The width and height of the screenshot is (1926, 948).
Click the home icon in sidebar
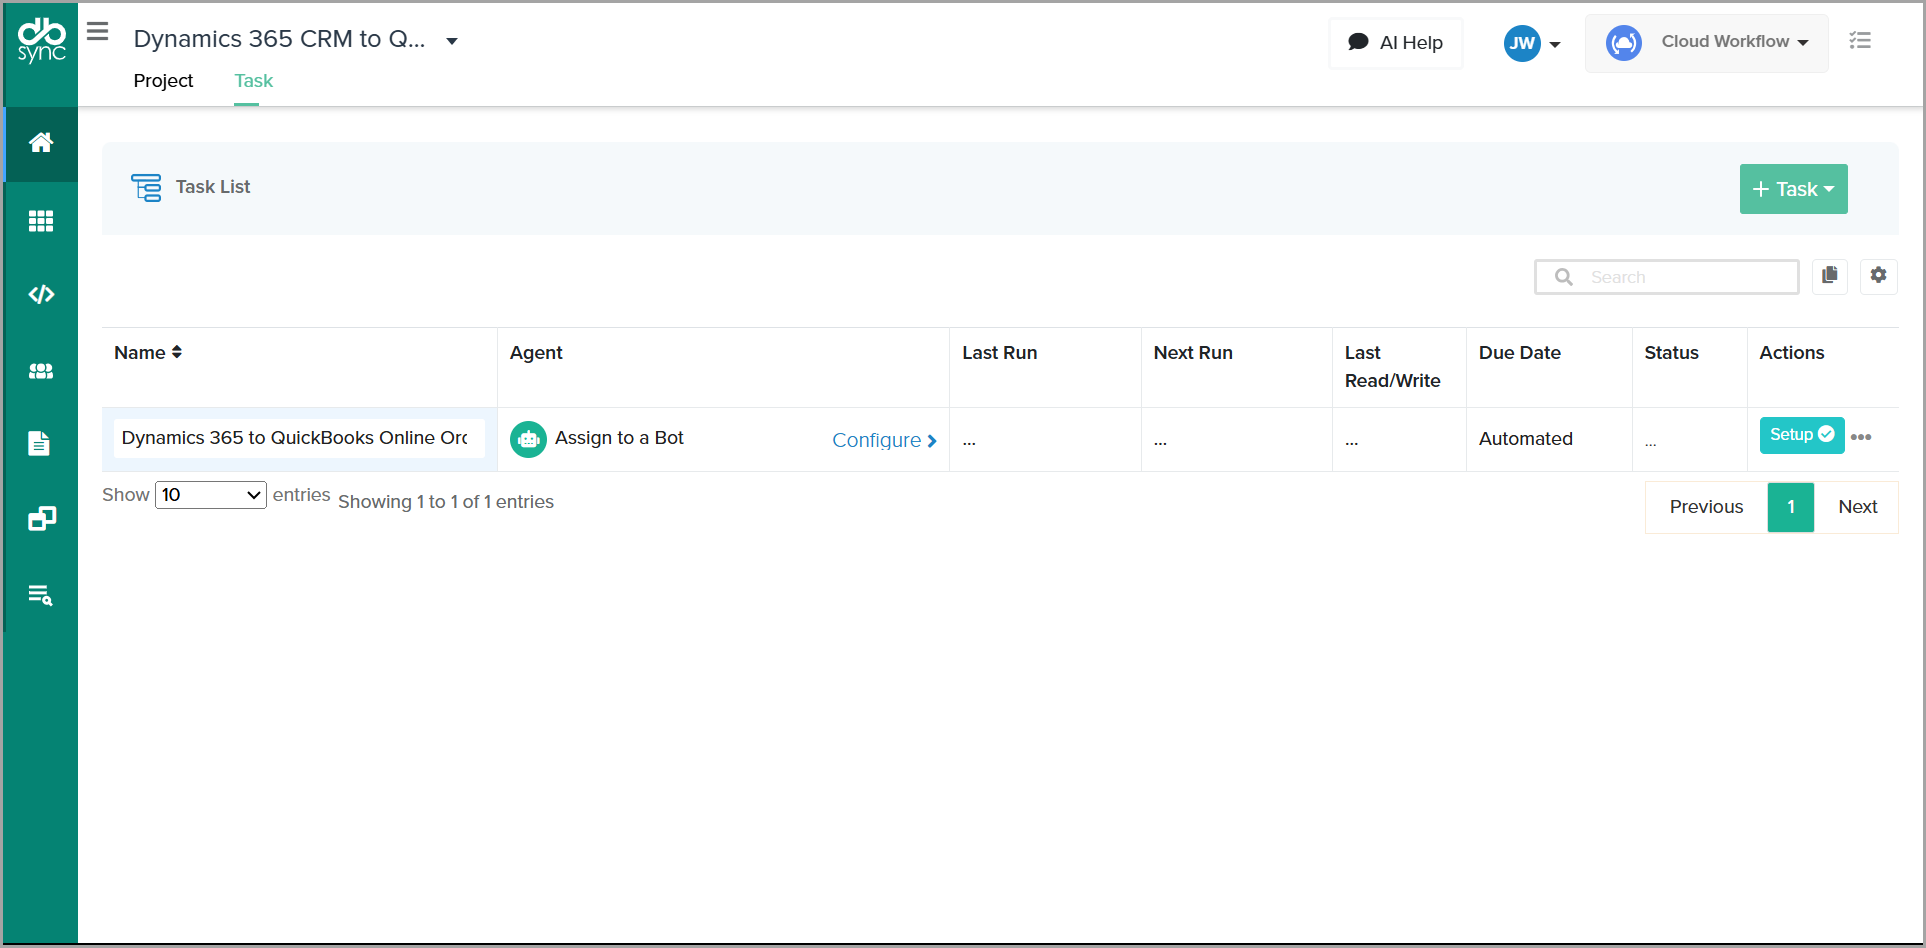pyautogui.click(x=41, y=143)
